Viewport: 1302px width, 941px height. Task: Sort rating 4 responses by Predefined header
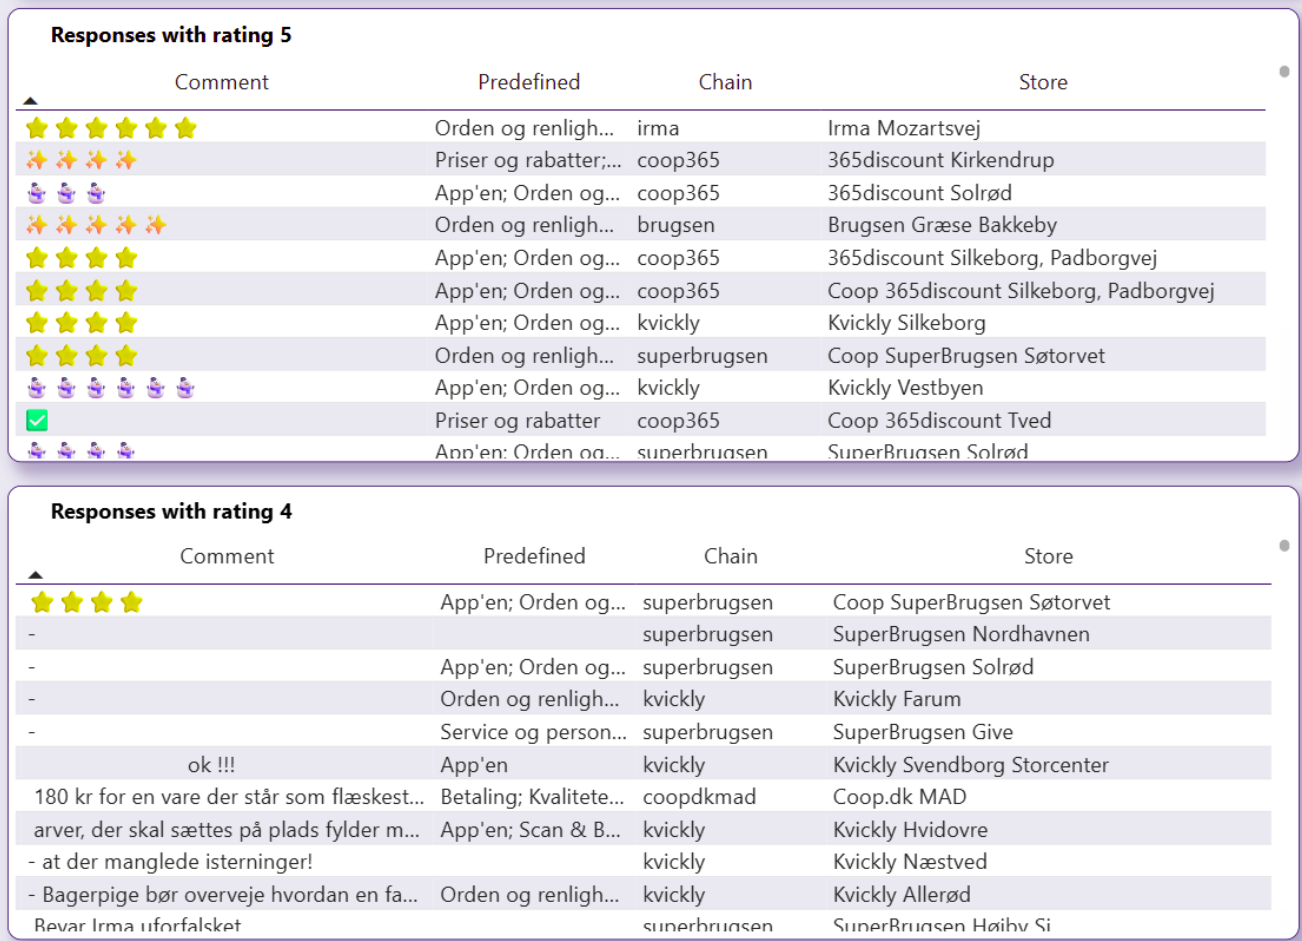(x=534, y=556)
